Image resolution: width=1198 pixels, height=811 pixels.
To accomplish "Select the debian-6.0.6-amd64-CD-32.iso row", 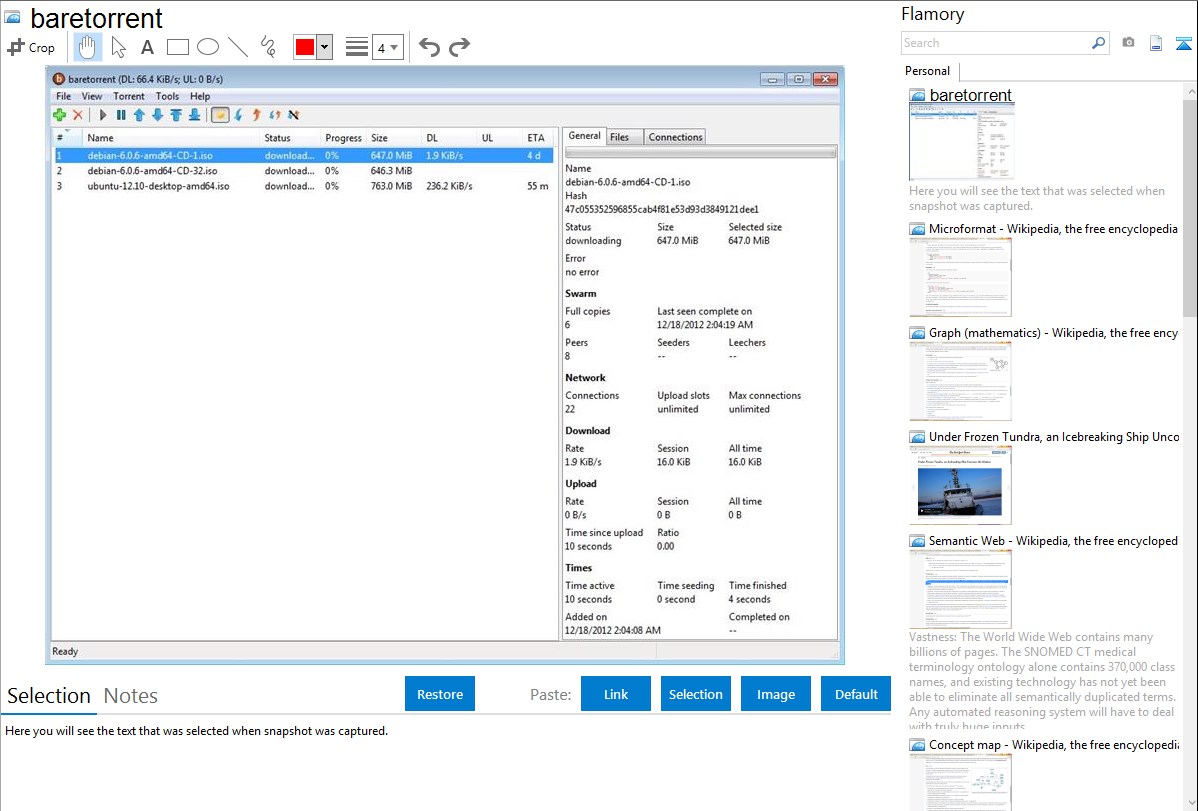I will [303, 170].
